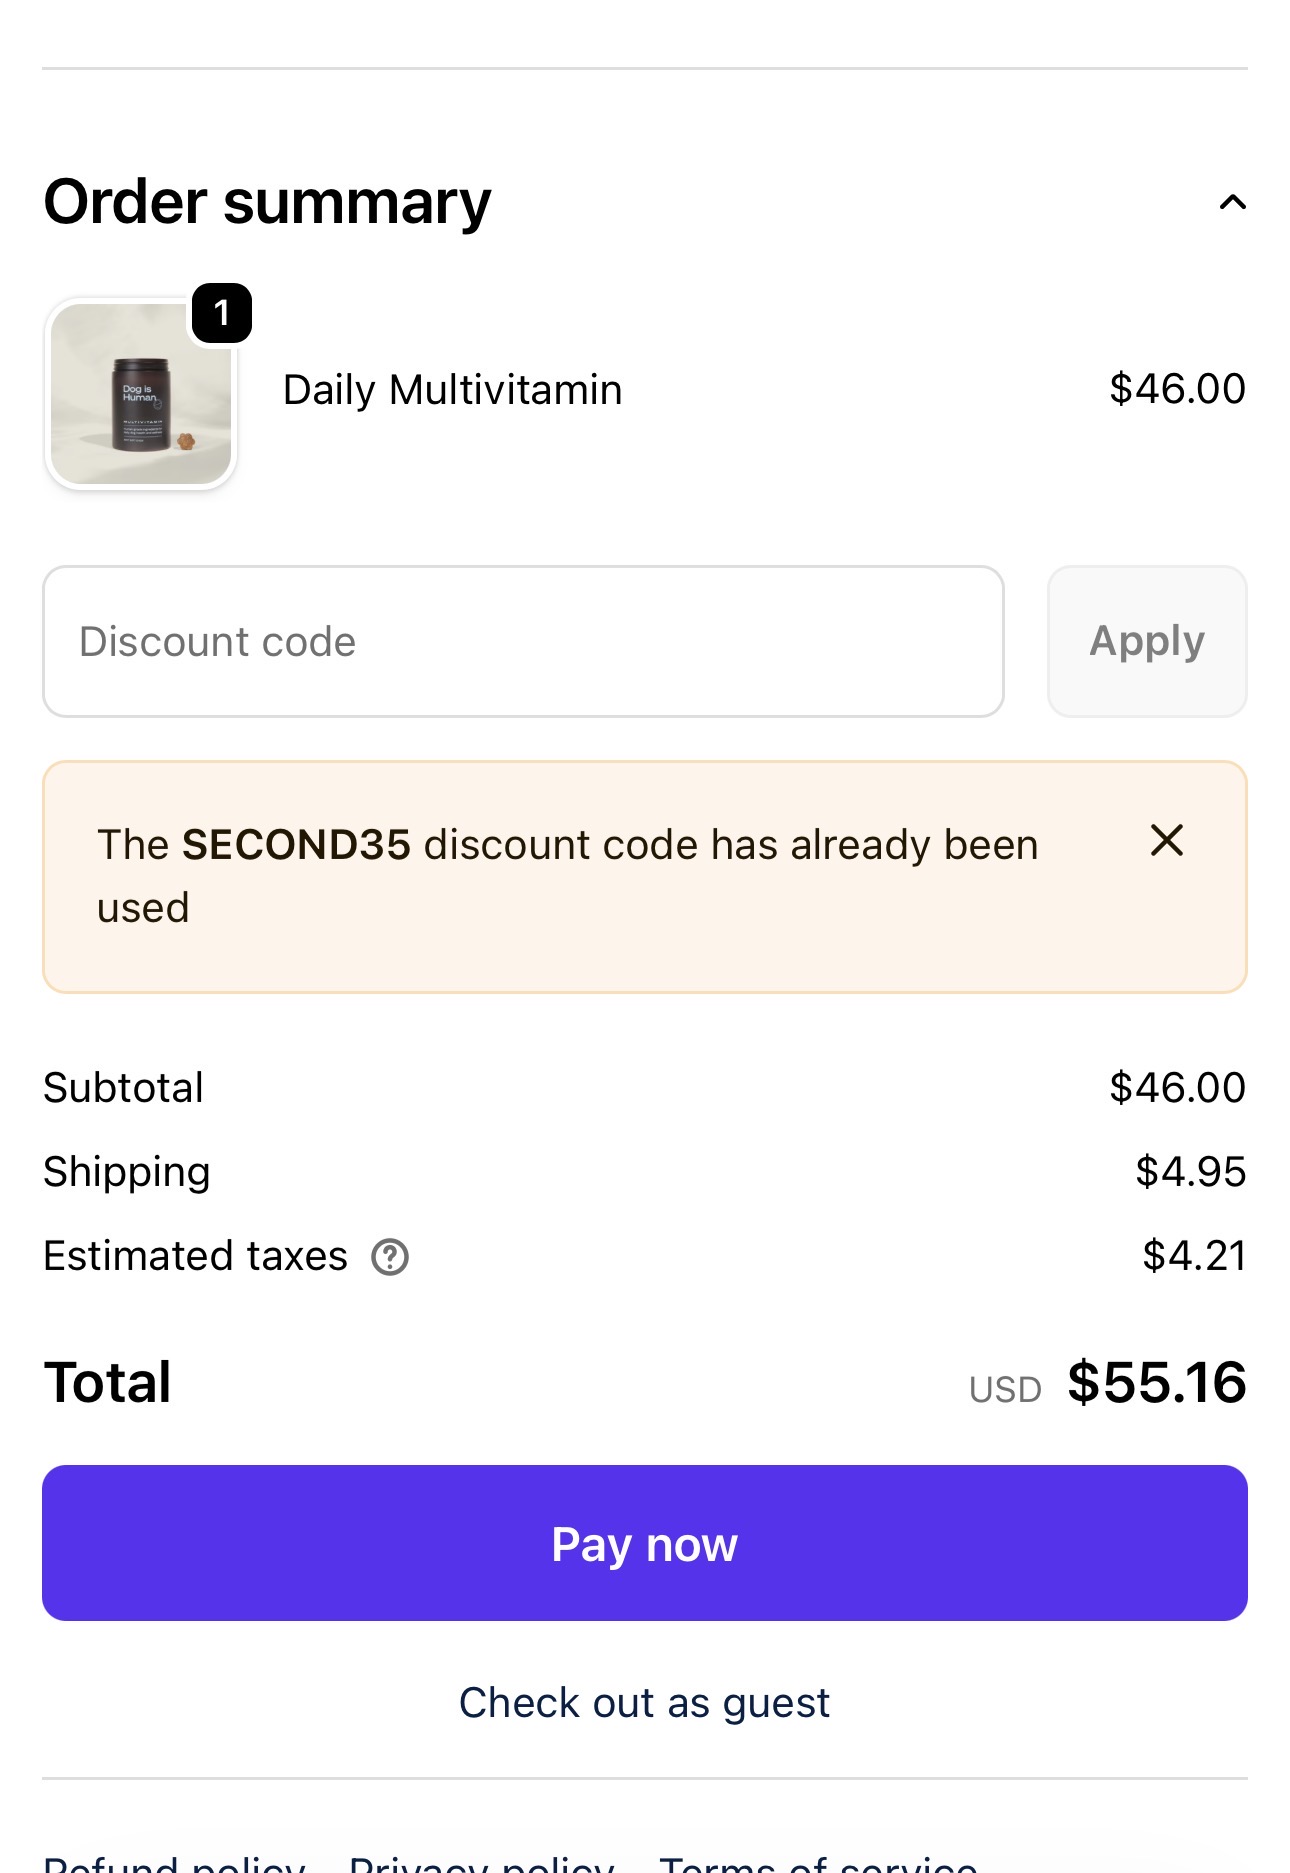This screenshot has width=1290, height=1873.
Task: Click the Estimated taxes label
Action: [x=196, y=1256]
